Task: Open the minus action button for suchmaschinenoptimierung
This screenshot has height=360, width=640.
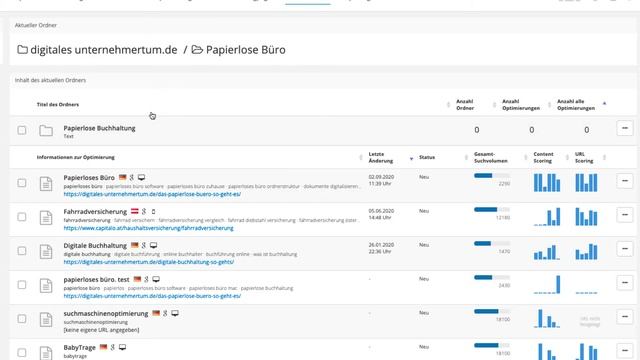Action: click(624, 316)
